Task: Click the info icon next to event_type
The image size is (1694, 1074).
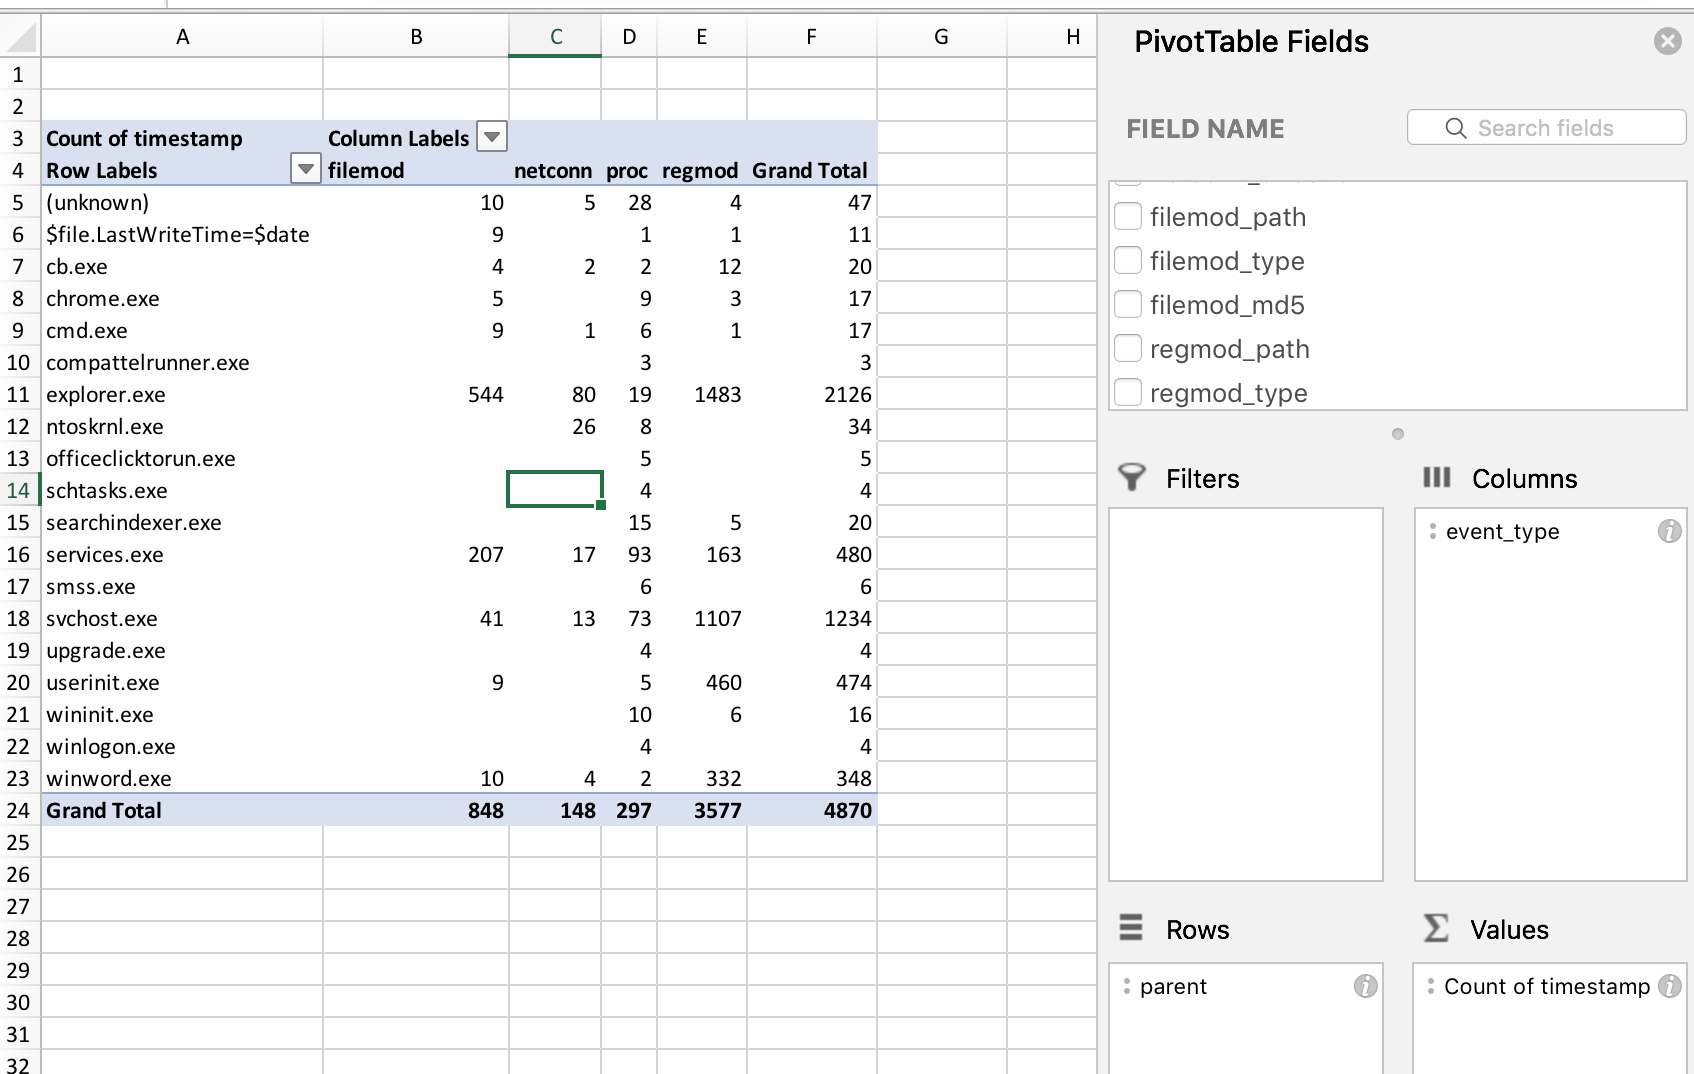Action: (1668, 532)
